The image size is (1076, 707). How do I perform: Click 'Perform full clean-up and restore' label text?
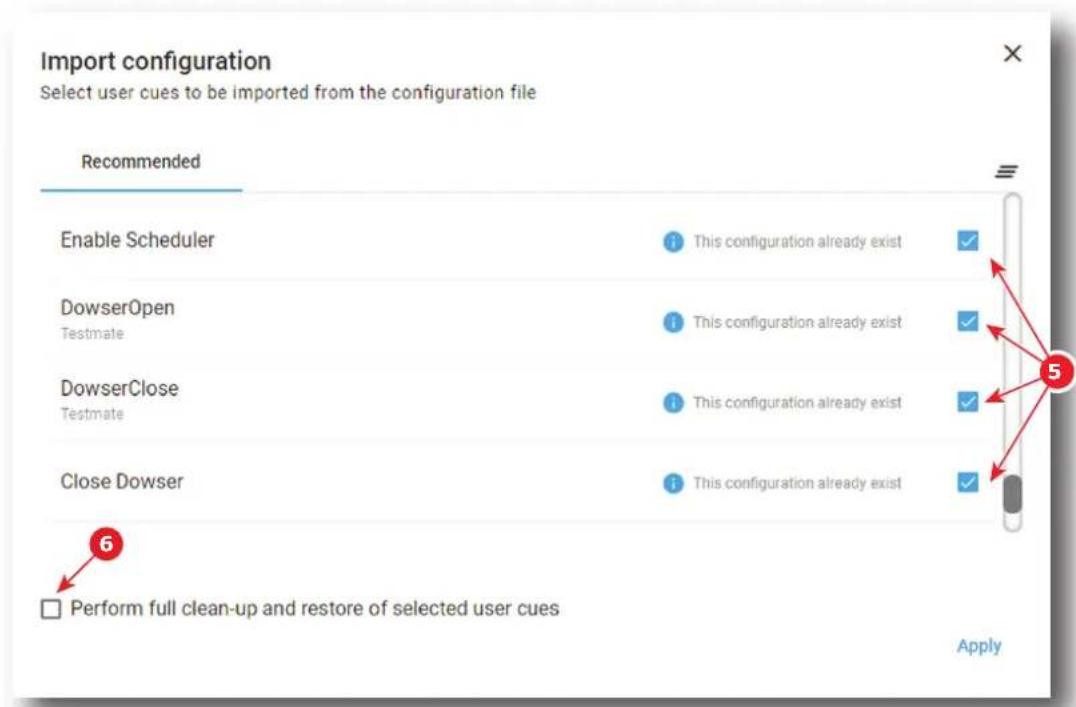click(x=315, y=609)
